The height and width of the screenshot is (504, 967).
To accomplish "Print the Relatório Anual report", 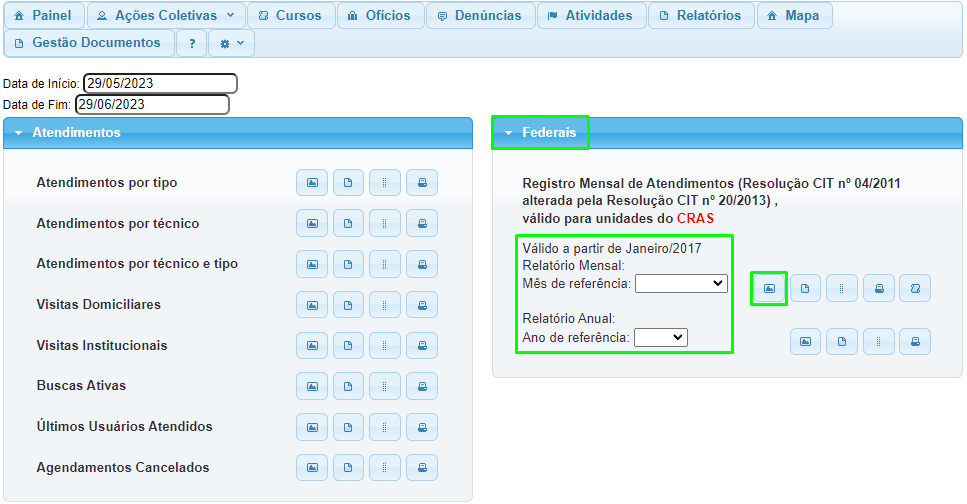I will [x=915, y=342].
